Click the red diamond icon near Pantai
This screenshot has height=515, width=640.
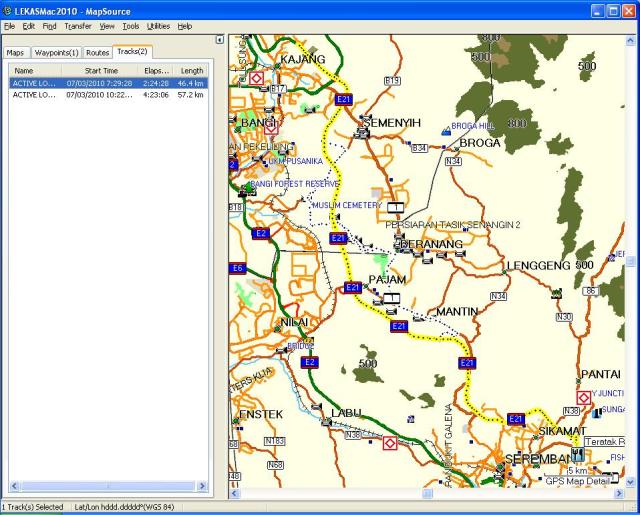[584, 397]
